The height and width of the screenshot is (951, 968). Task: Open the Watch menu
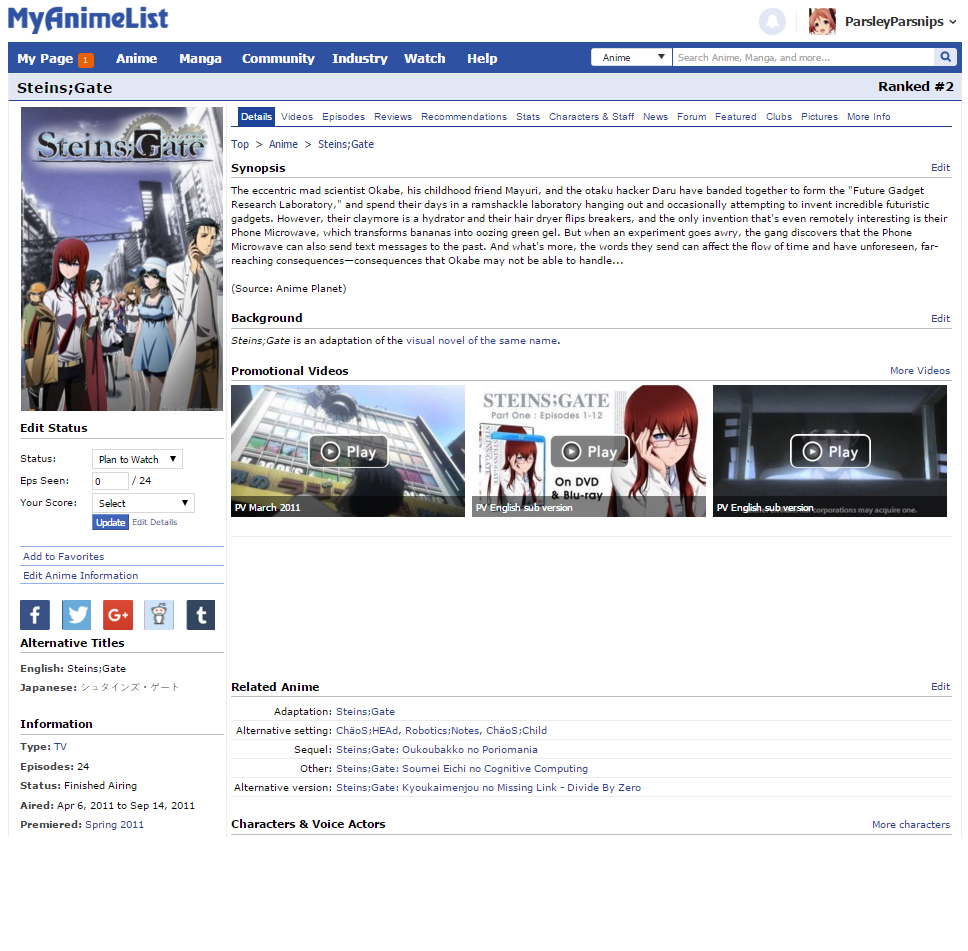point(425,59)
